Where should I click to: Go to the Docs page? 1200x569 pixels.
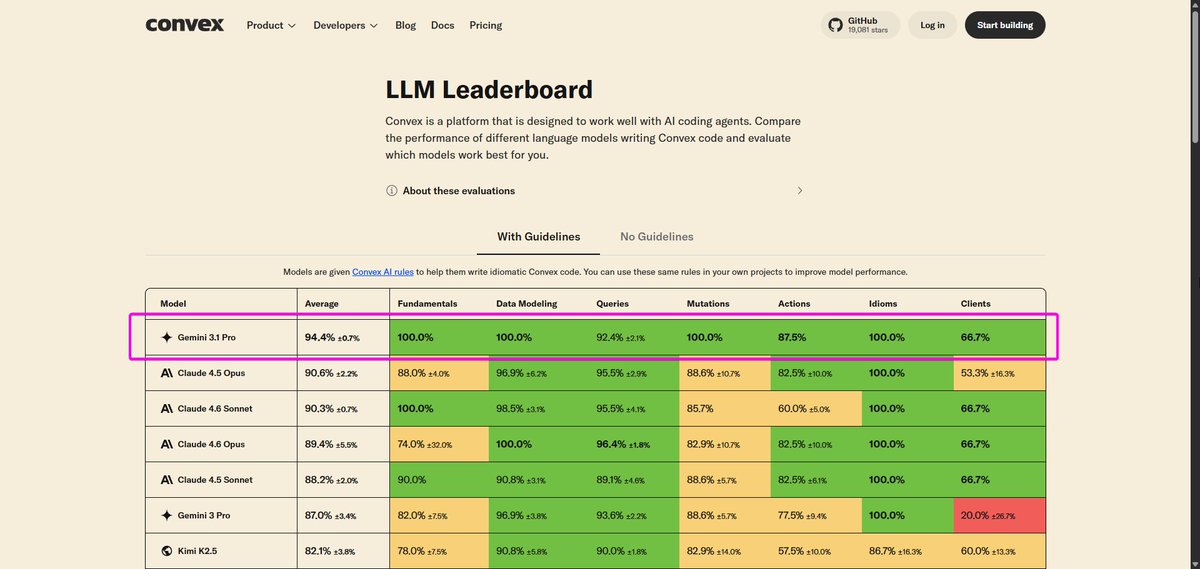pyautogui.click(x=442, y=25)
